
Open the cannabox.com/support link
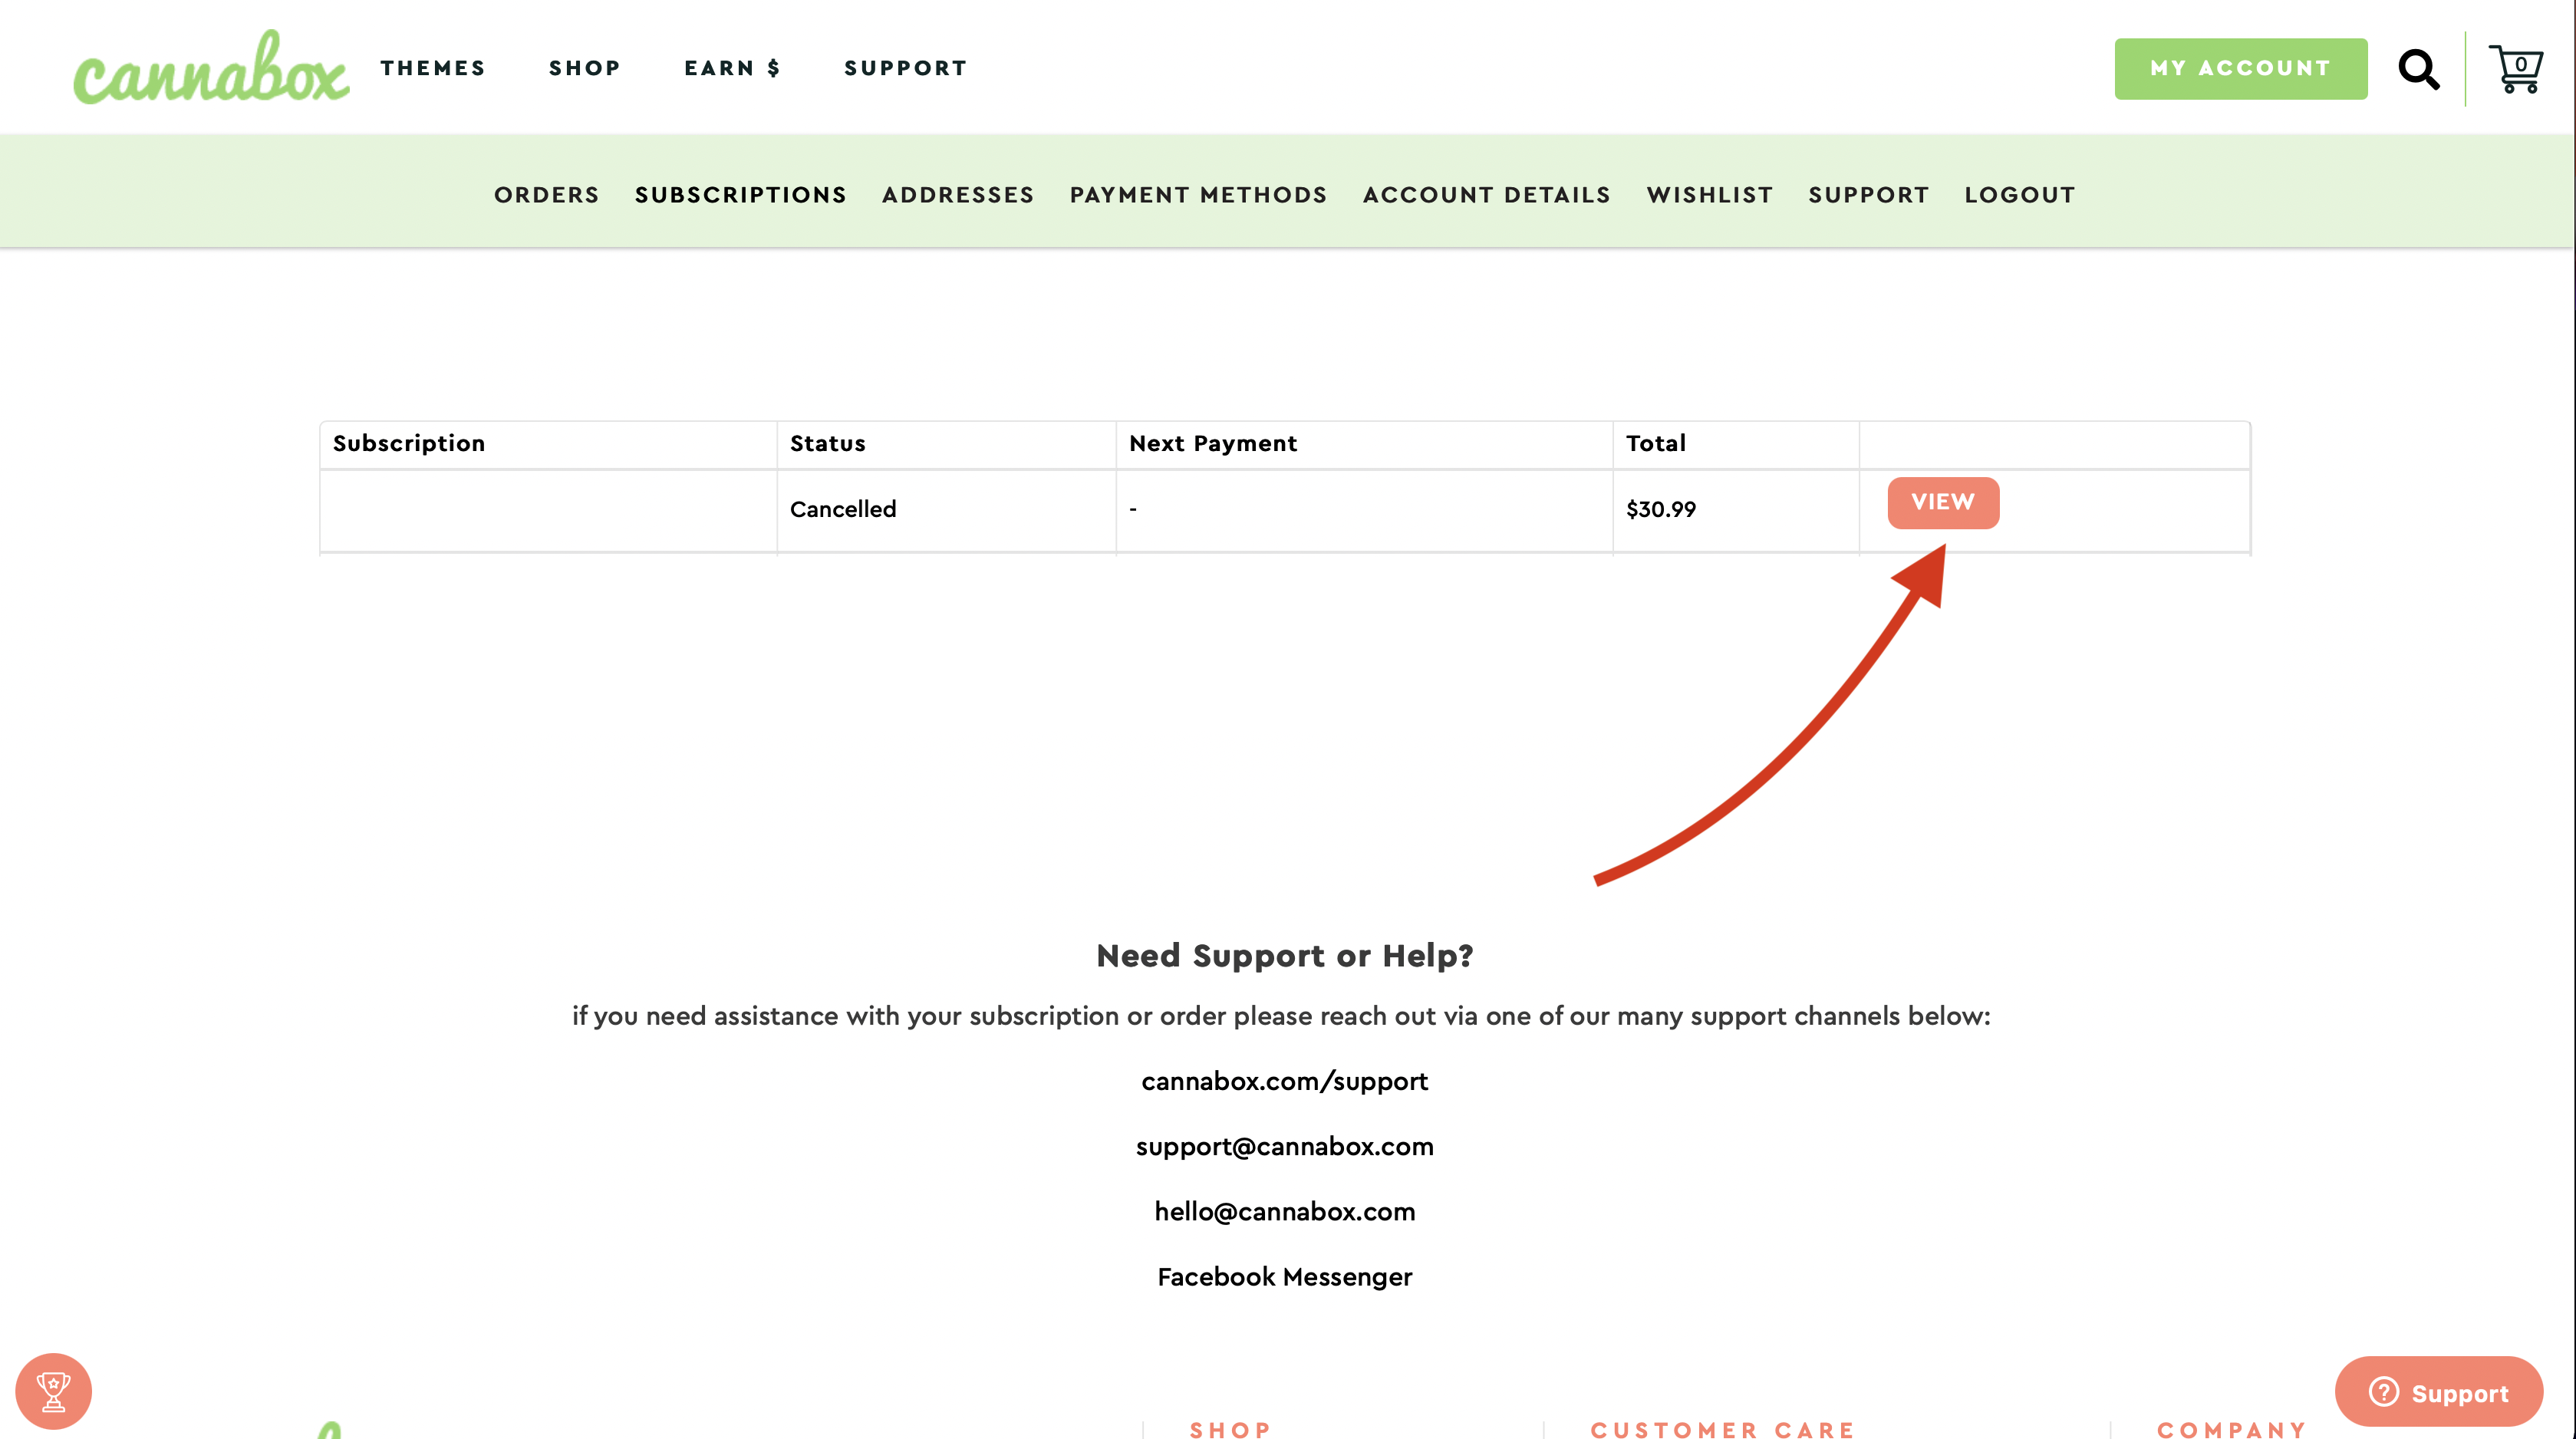[x=1285, y=1082]
